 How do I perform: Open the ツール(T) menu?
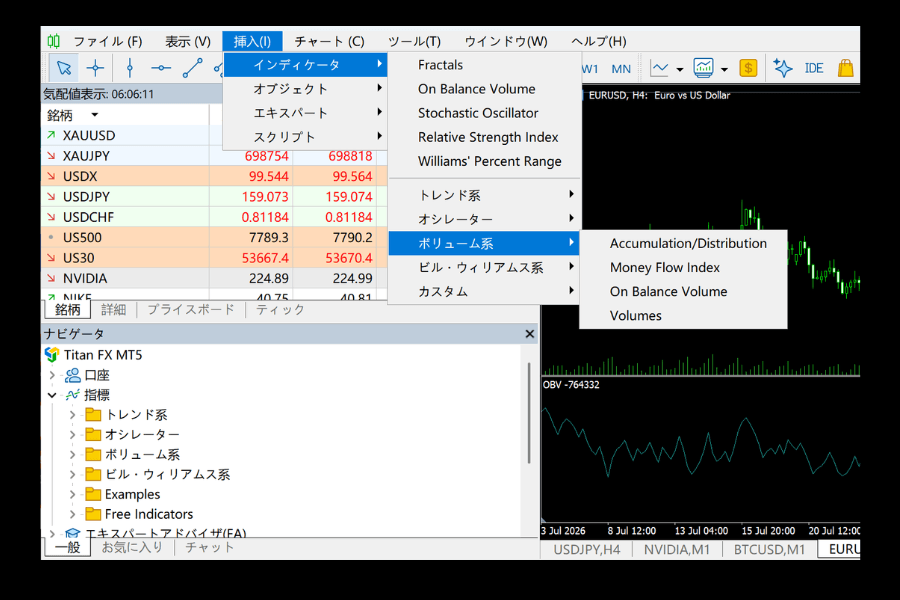414,41
